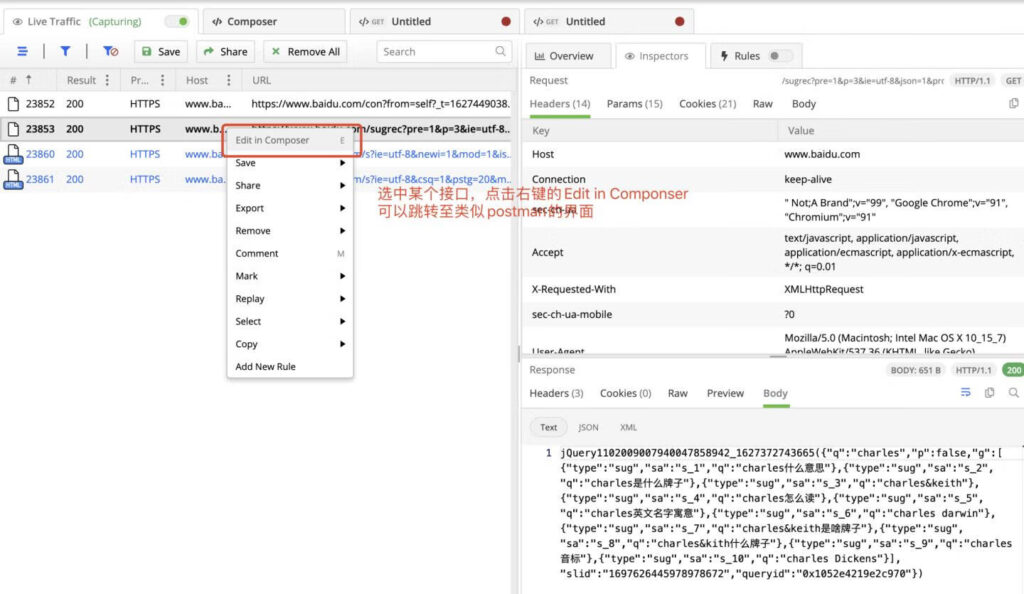
Task: Click the copy icon in the Response pane
Action: tap(990, 393)
